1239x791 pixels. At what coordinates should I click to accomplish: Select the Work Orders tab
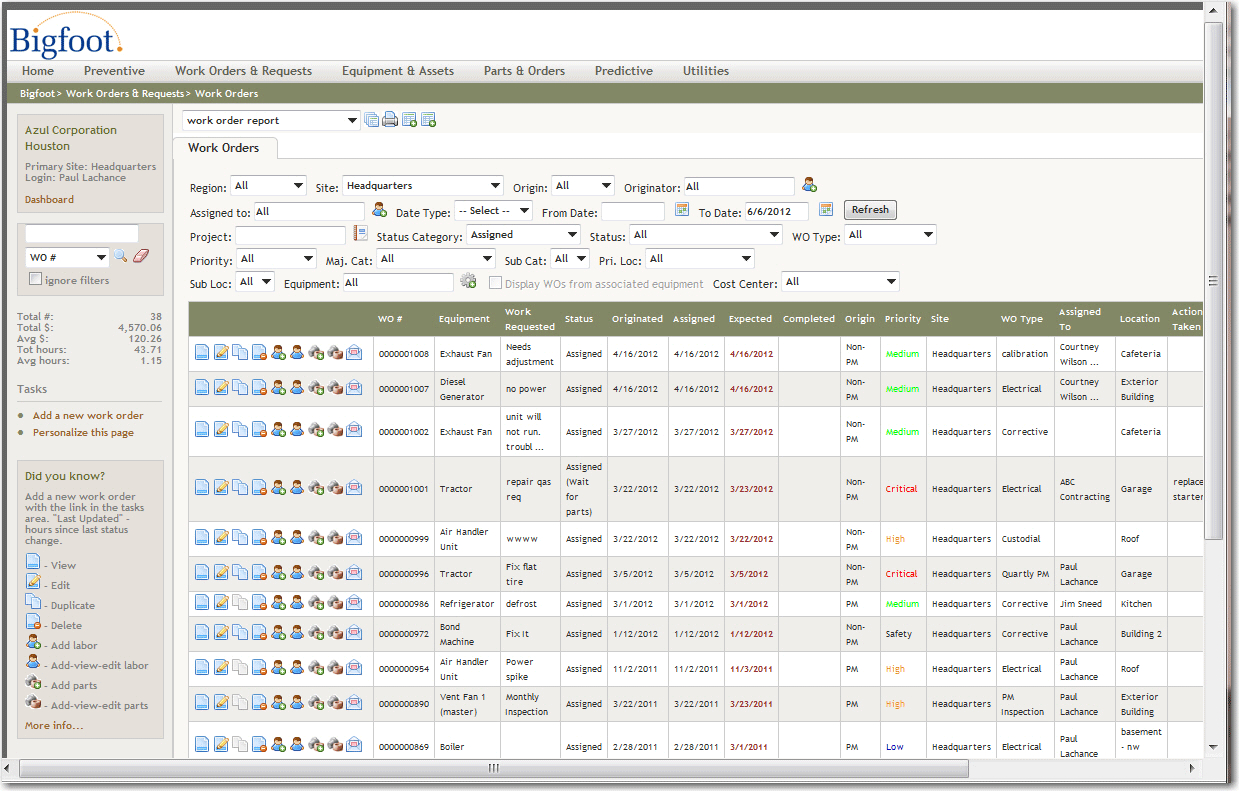[224, 148]
